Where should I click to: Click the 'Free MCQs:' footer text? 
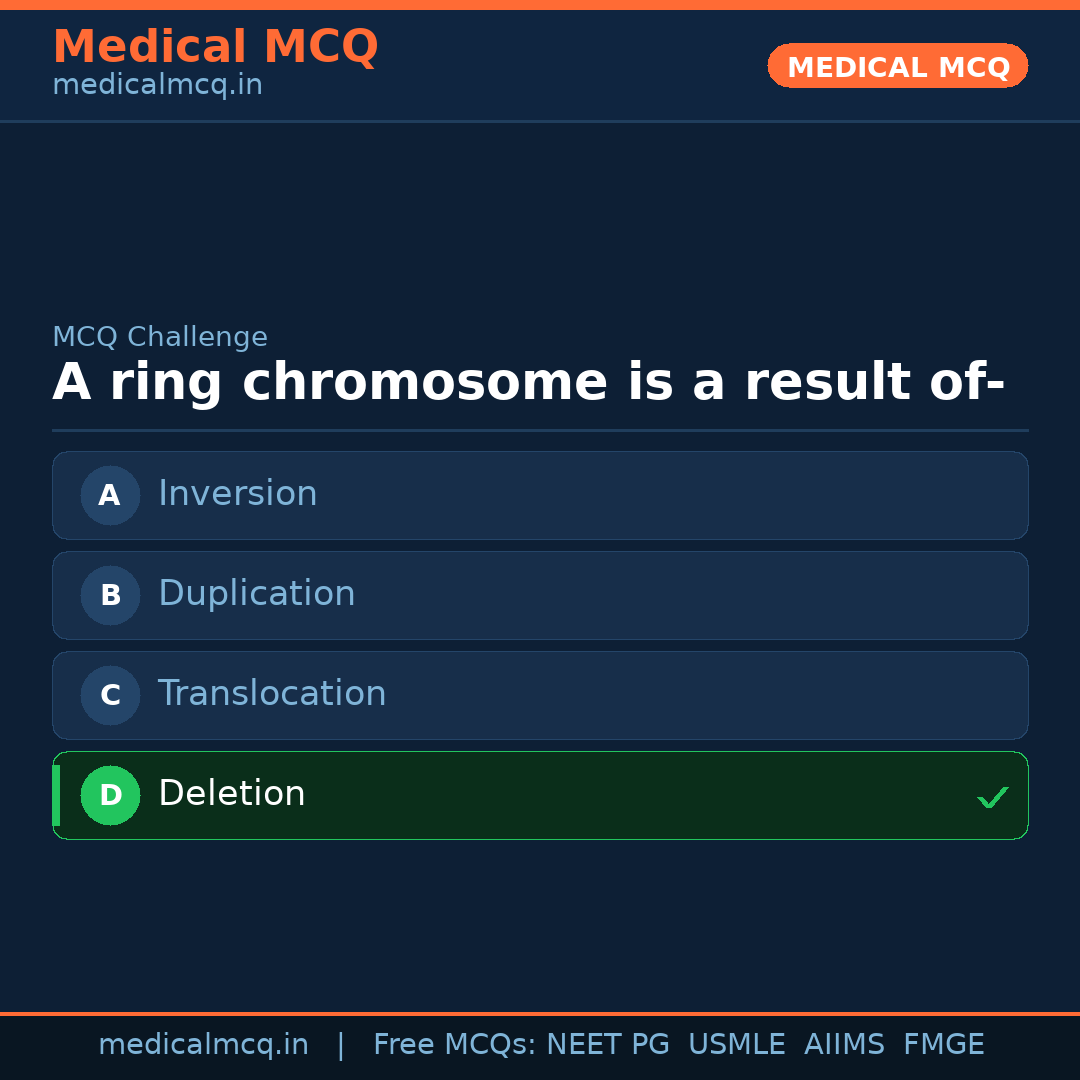[x=454, y=1045]
